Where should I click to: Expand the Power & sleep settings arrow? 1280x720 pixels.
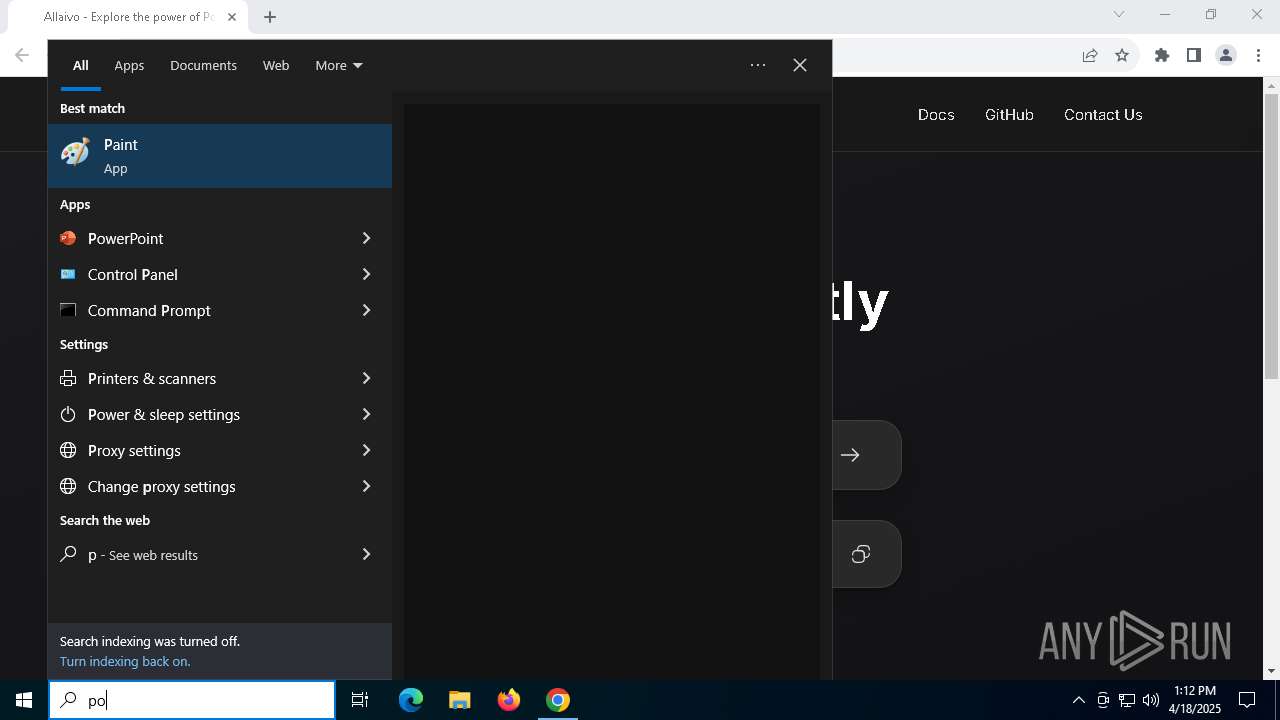pyautogui.click(x=366, y=414)
